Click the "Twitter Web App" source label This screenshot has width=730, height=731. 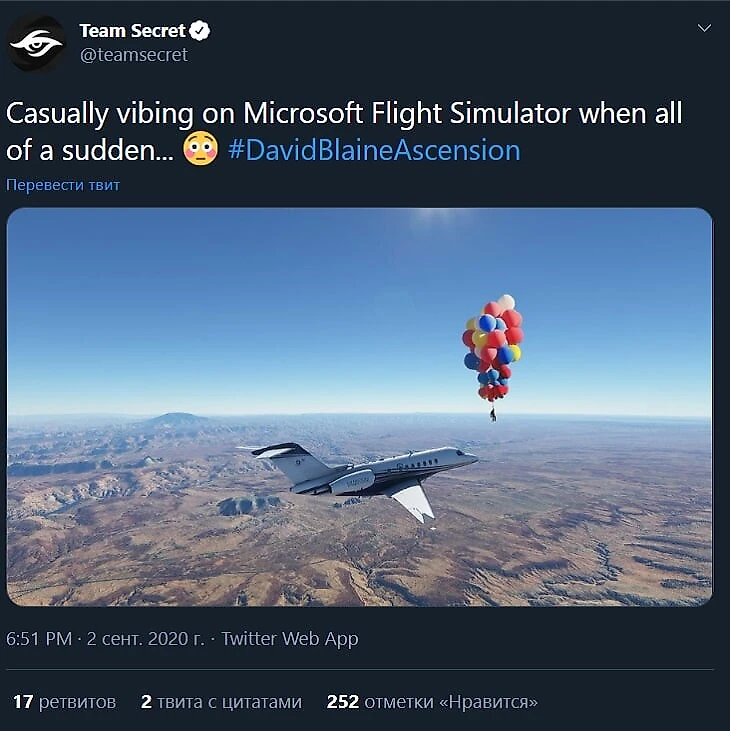coord(289,638)
